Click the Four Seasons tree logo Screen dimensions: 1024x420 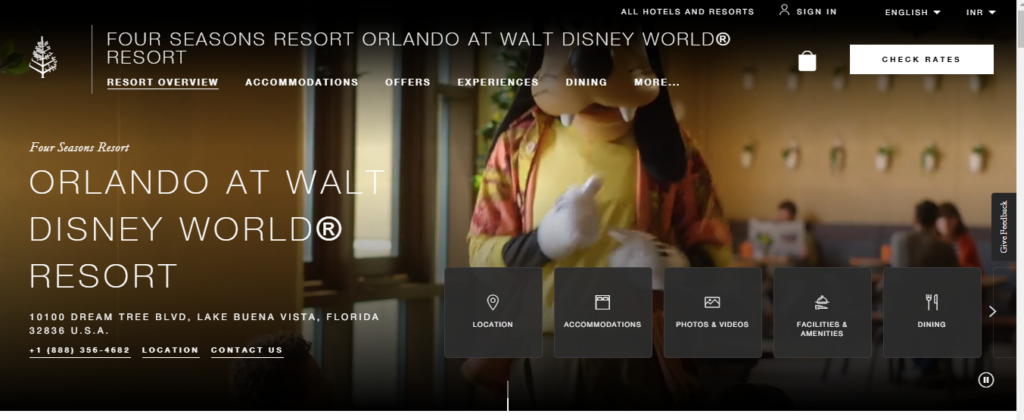click(x=43, y=57)
